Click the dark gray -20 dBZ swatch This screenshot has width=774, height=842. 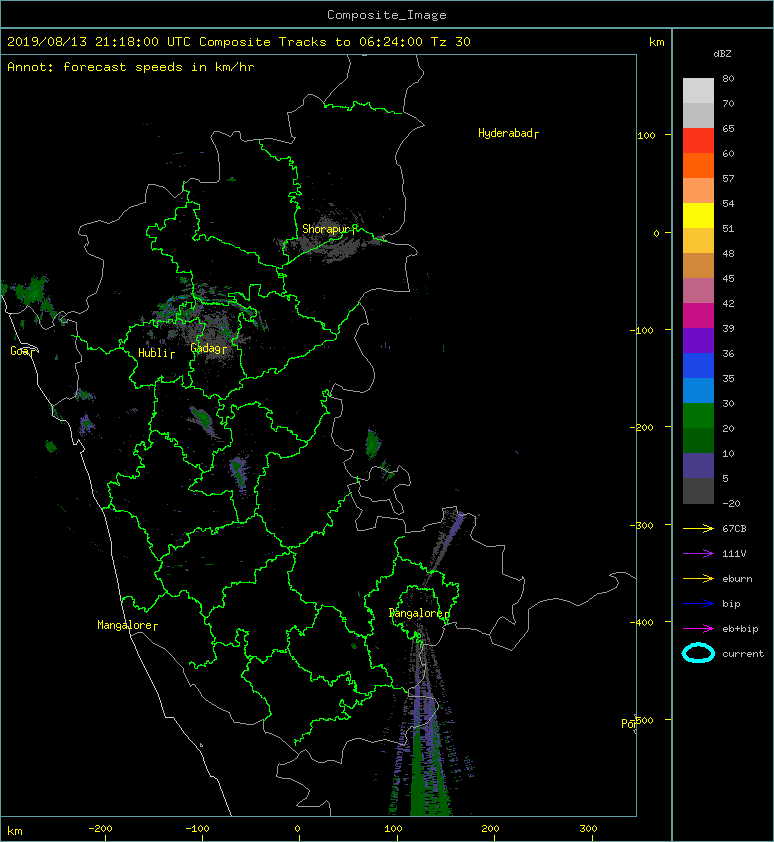pos(698,491)
